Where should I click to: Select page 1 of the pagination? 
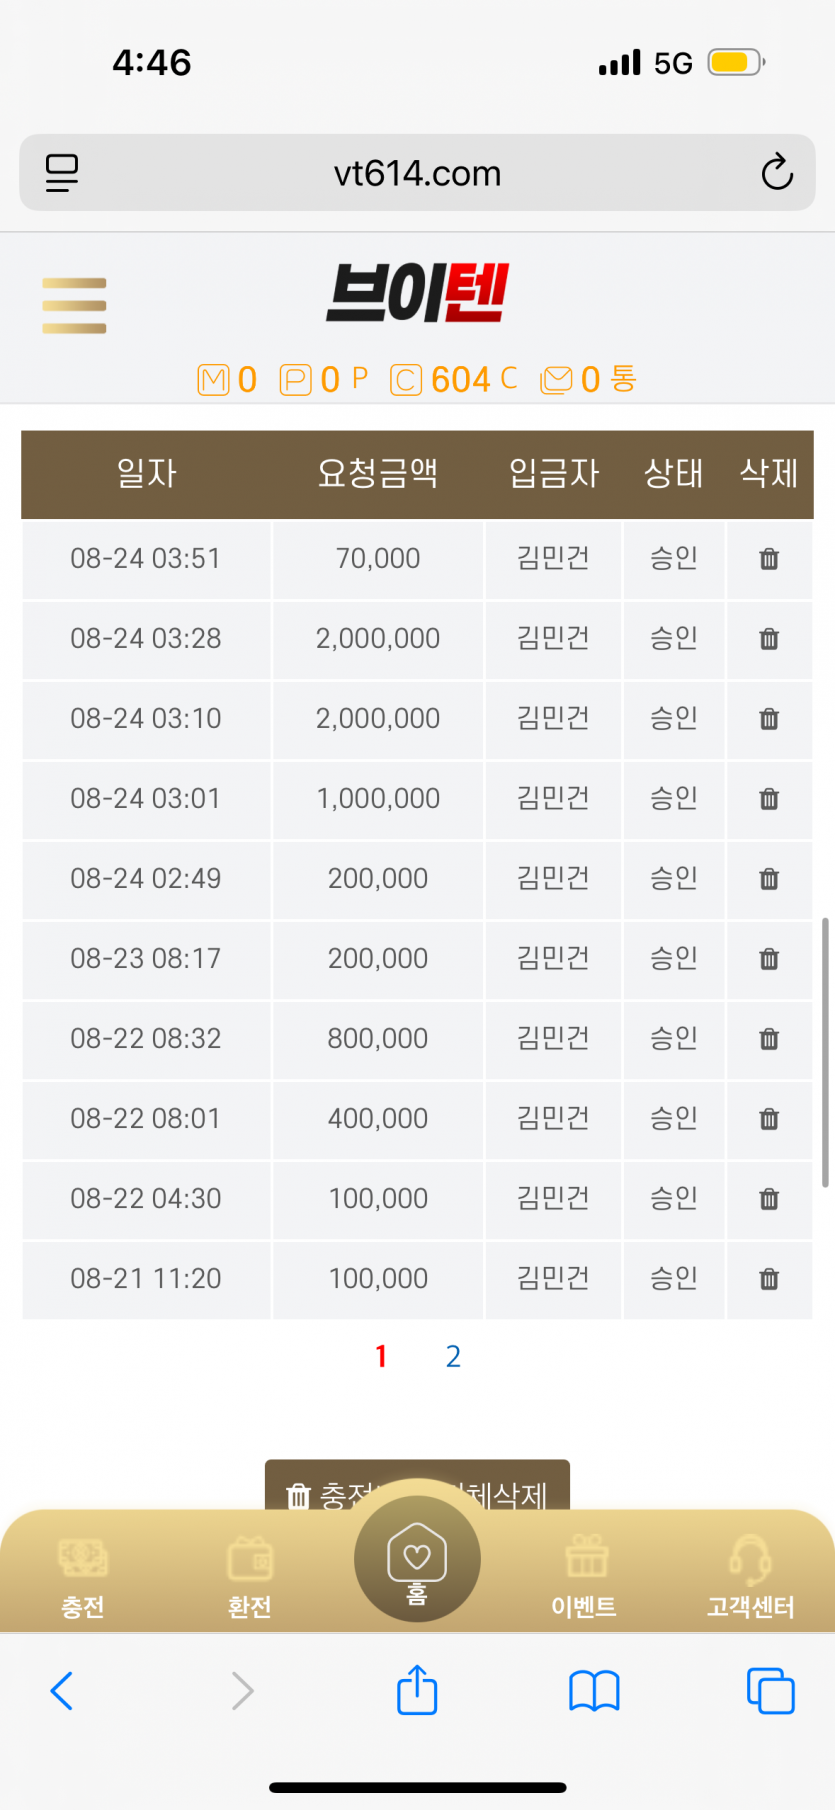tap(381, 1357)
